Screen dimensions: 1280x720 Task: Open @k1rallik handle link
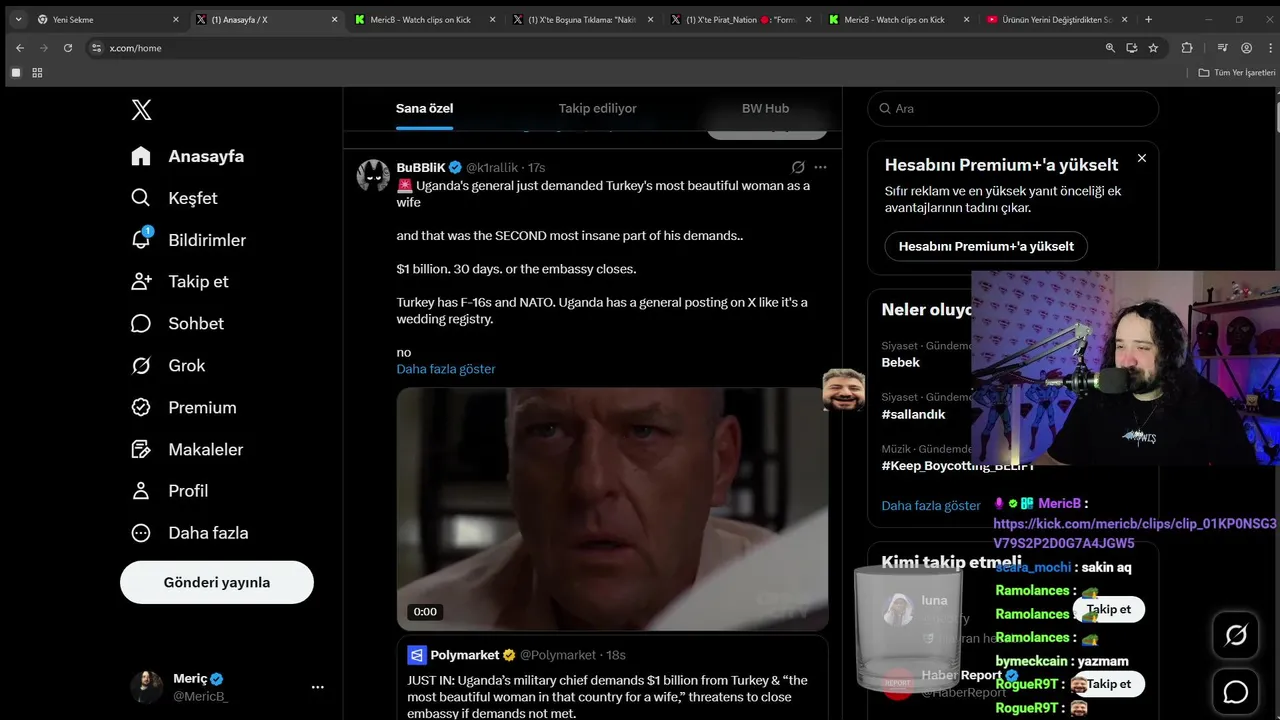point(492,167)
